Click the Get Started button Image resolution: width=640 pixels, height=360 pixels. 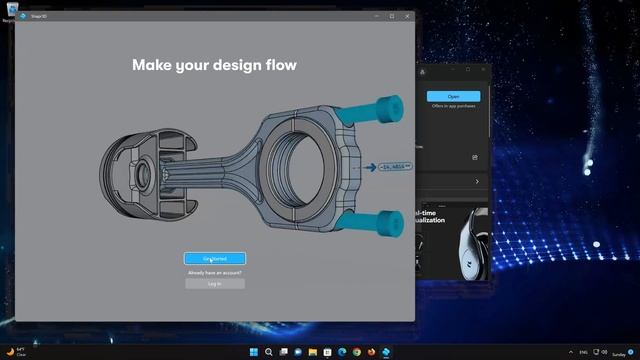pos(215,258)
